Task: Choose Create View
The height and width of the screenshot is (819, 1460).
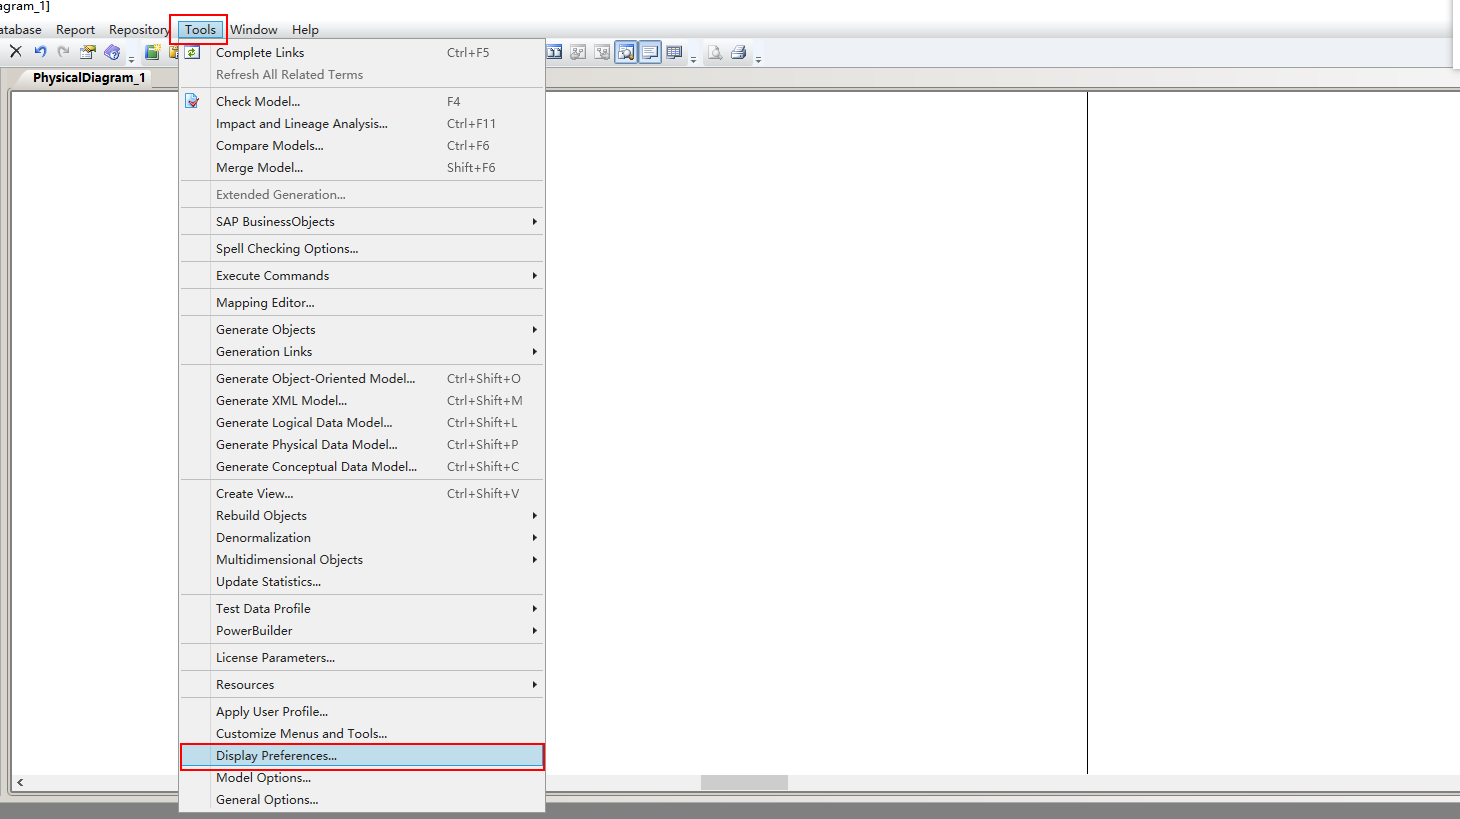Action: 362,494
